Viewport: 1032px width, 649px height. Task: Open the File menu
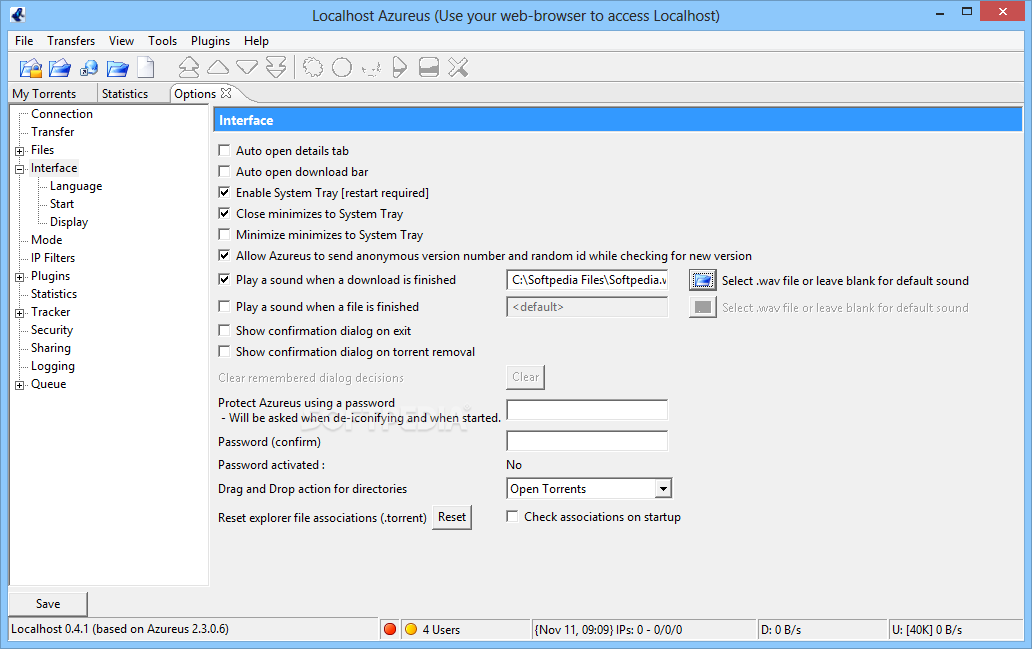coord(24,41)
